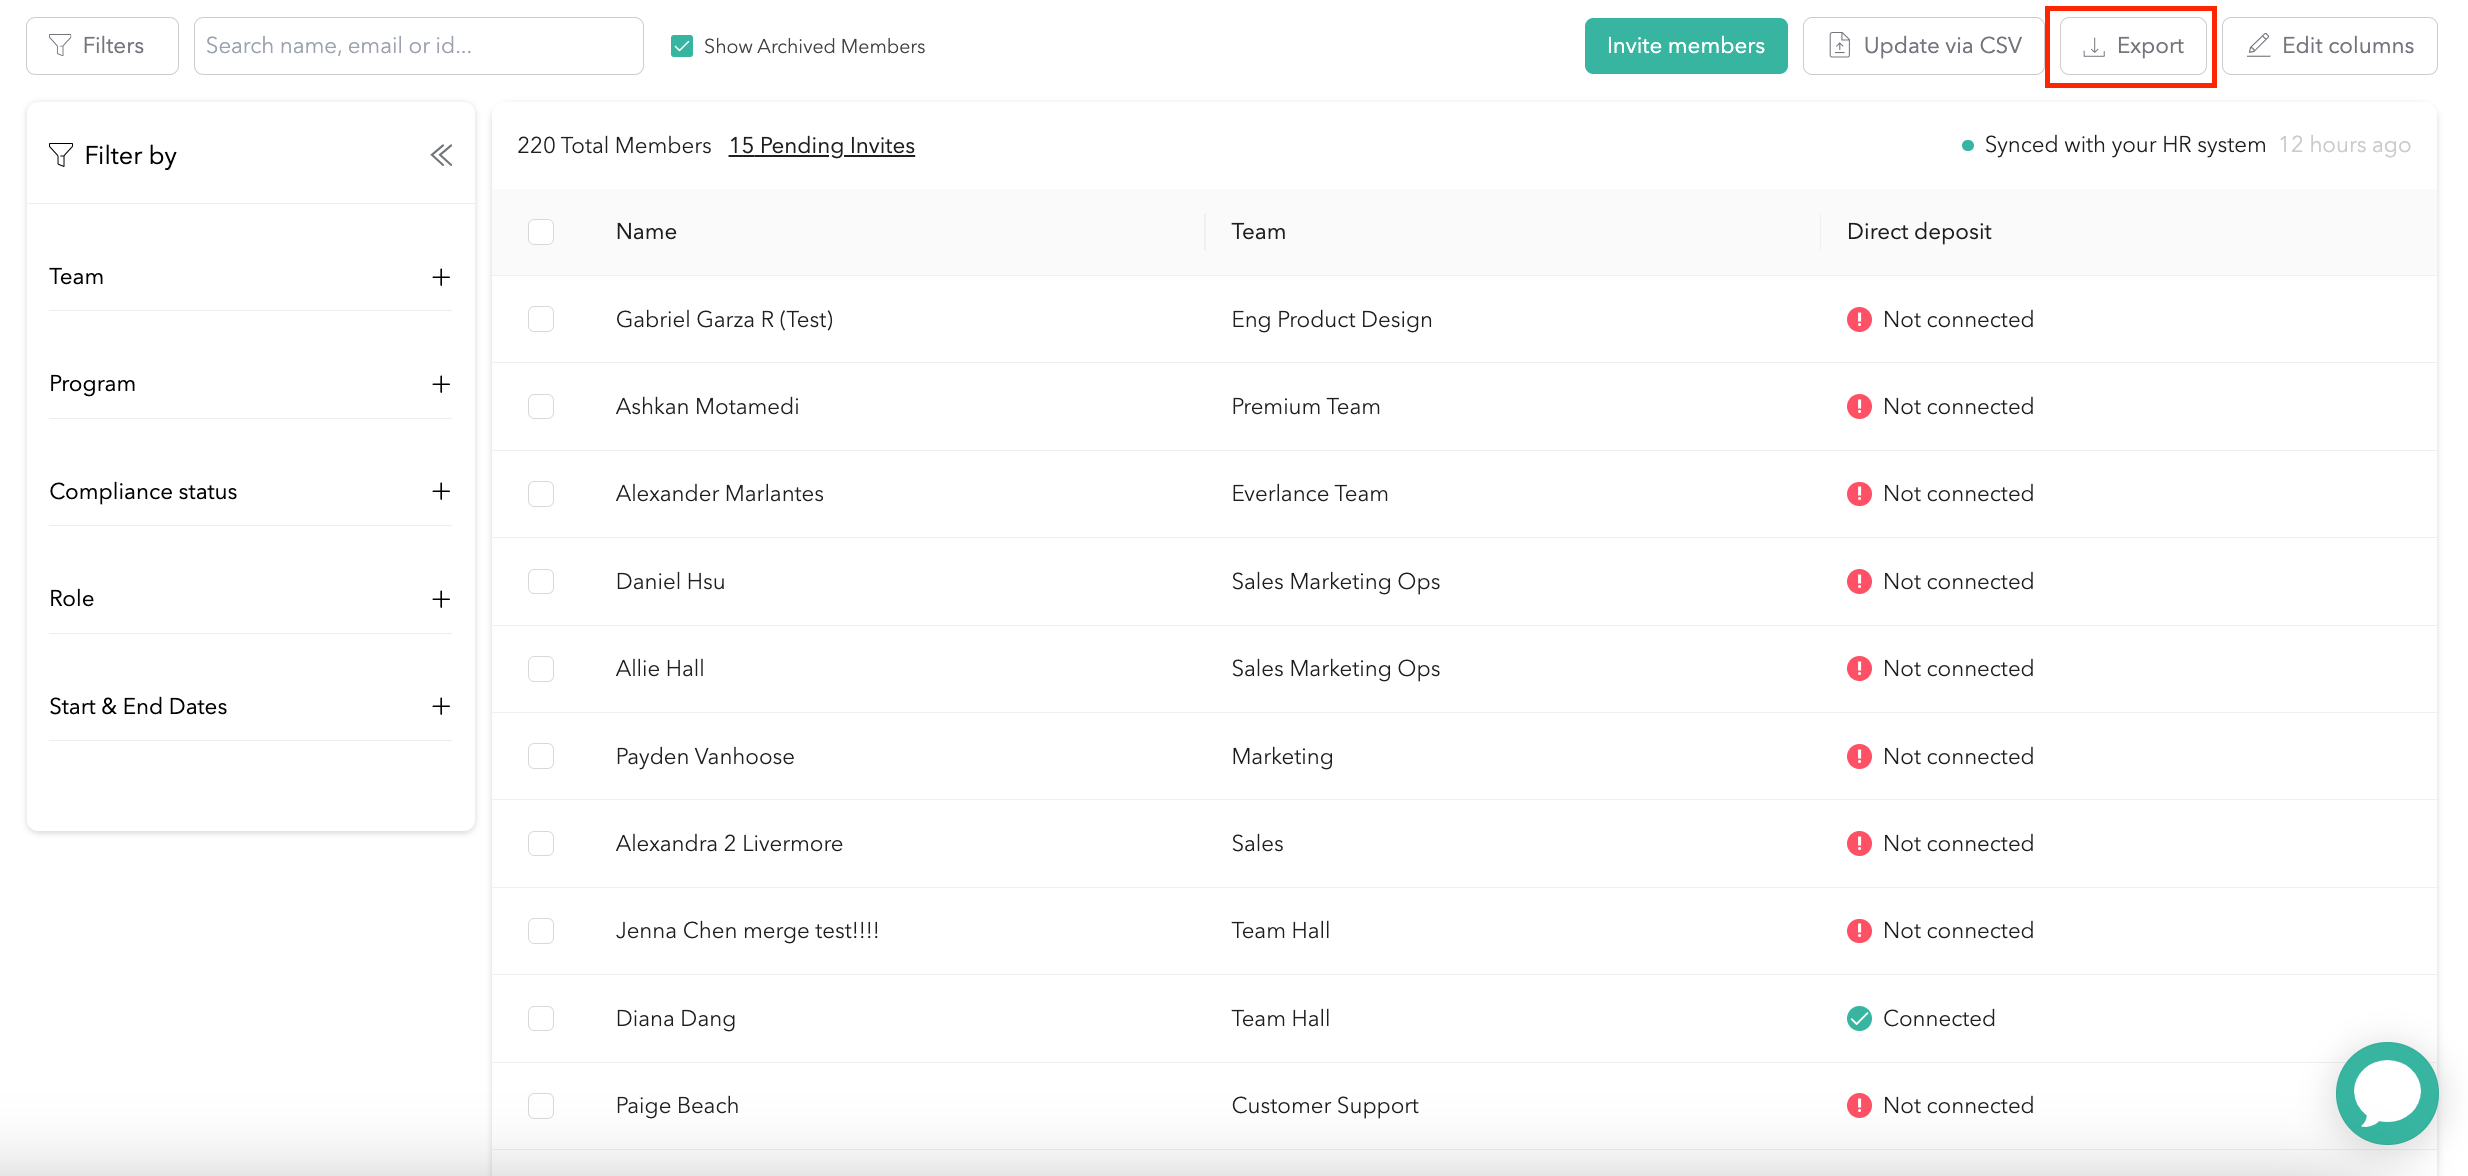
Task: Click the Filters button funnel icon
Action: (x=61, y=46)
